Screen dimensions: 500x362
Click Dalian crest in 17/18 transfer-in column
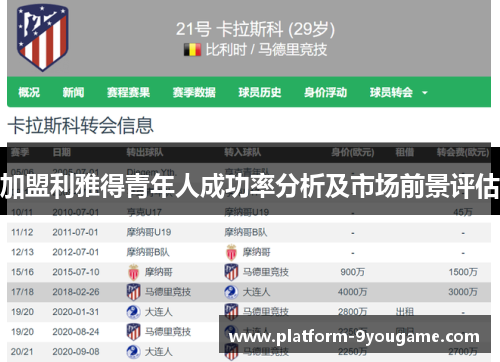coord(231,292)
